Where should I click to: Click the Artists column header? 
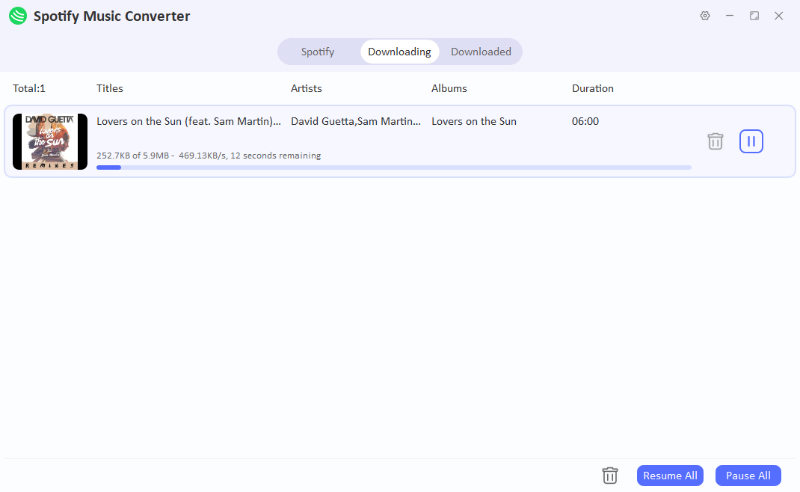(306, 88)
